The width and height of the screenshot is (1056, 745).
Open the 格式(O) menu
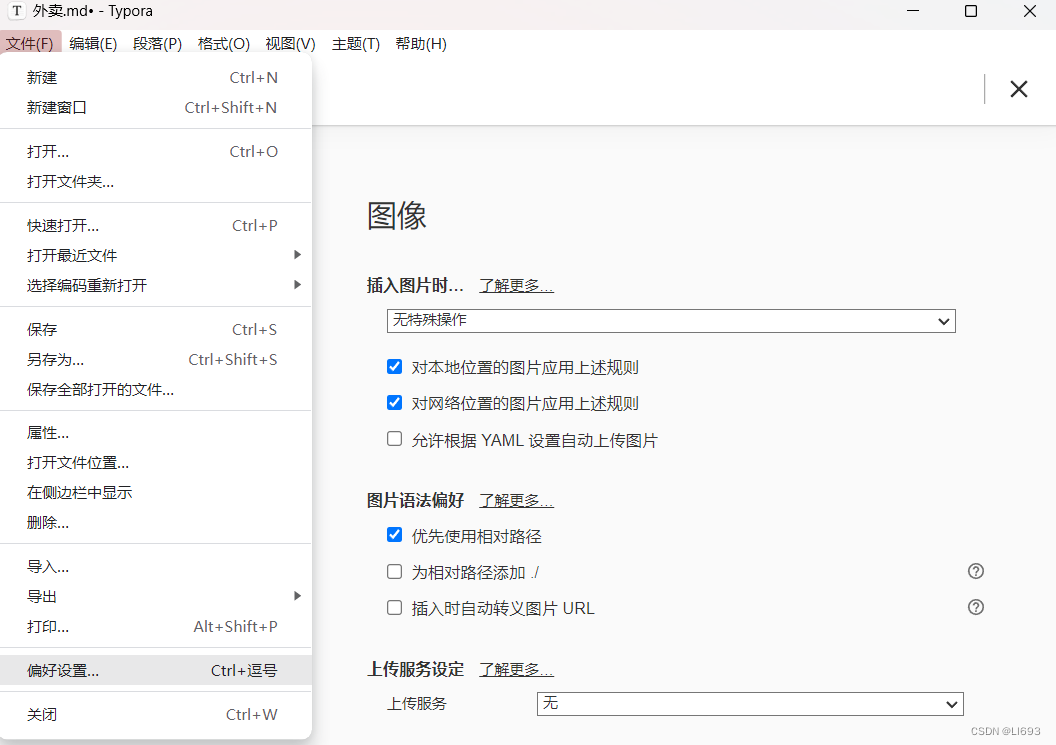tap(224, 44)
